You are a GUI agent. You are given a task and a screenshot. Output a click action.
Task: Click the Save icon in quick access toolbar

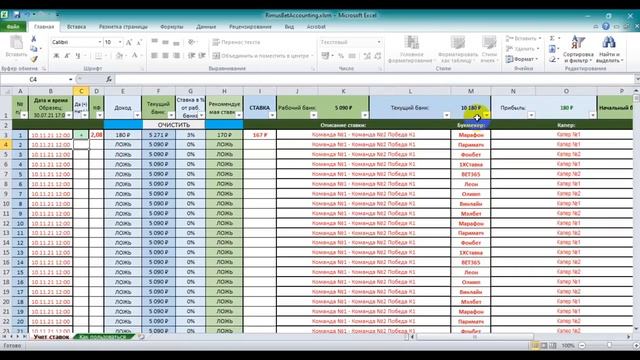click(x=17, y=15)
